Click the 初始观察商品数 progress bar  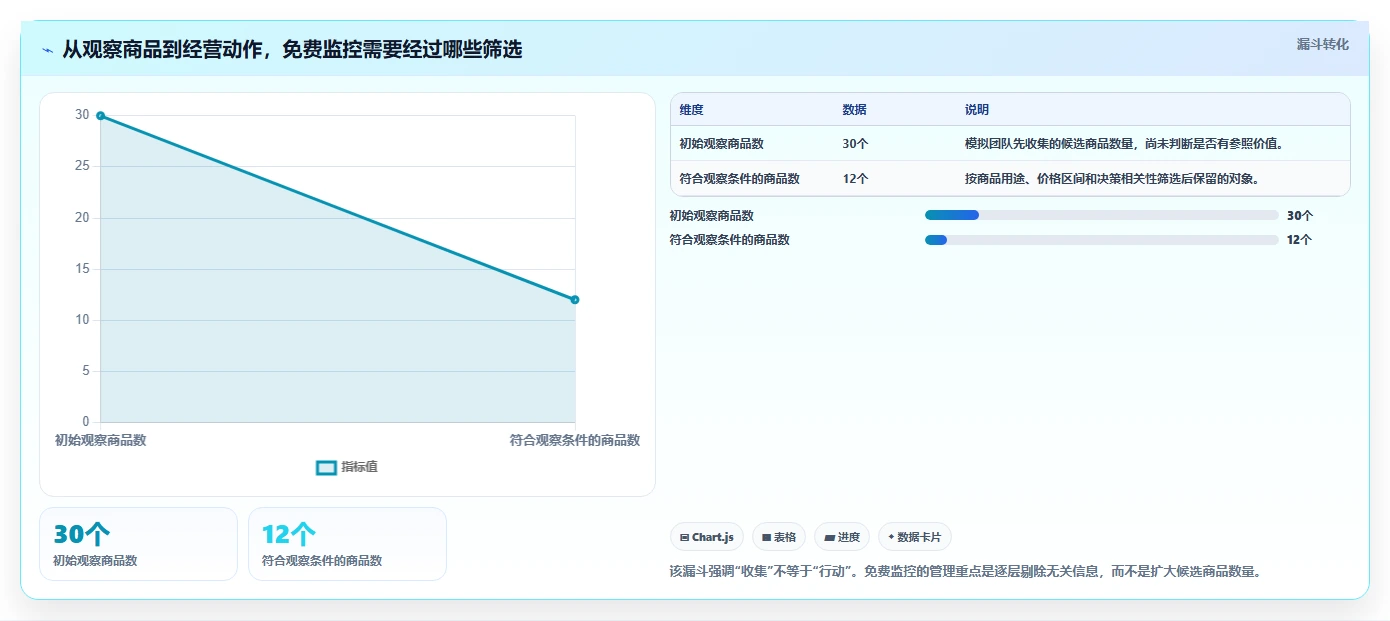coord(1102,215)
